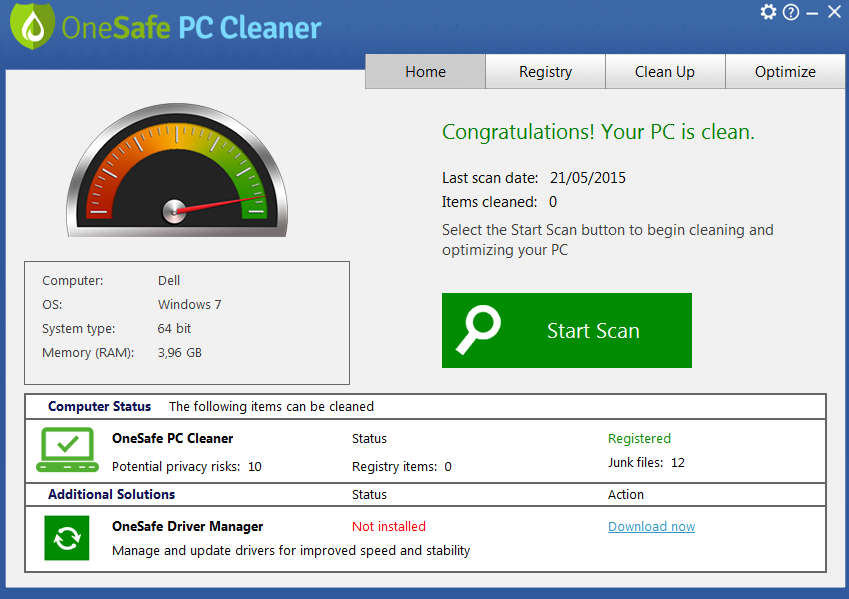Click the Potential privacy risks: 10 entry
The width and height of the screenshot is (849, 599).
click(x=187, y=466)
